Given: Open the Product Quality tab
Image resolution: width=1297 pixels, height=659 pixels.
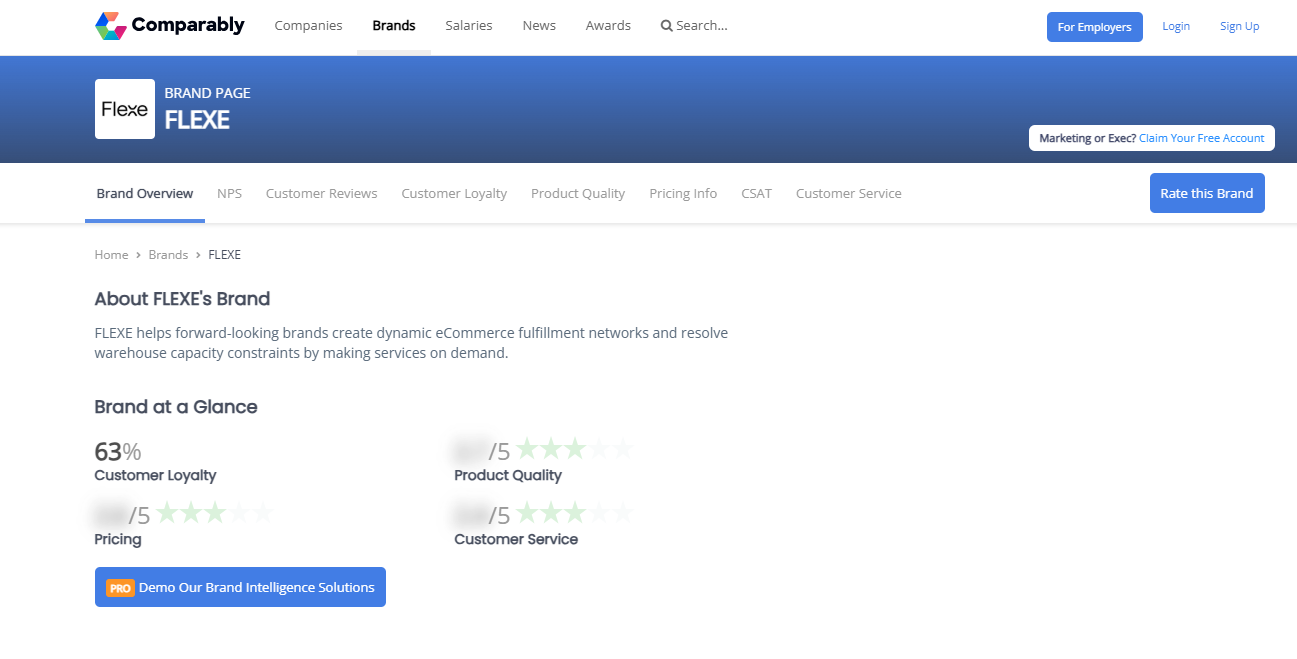Looking at the screenshot, I should pos(578,194).
